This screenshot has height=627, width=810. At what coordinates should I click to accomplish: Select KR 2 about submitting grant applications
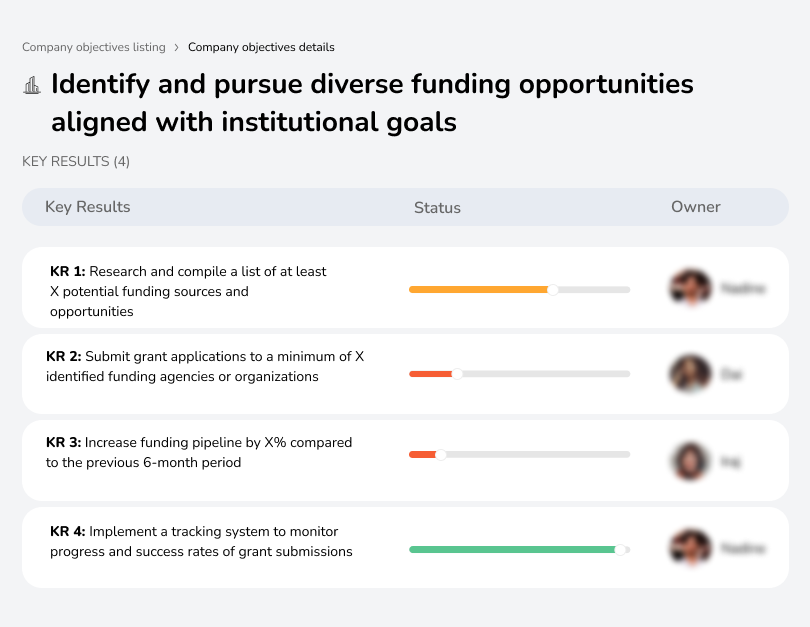(x=205, y=367)
